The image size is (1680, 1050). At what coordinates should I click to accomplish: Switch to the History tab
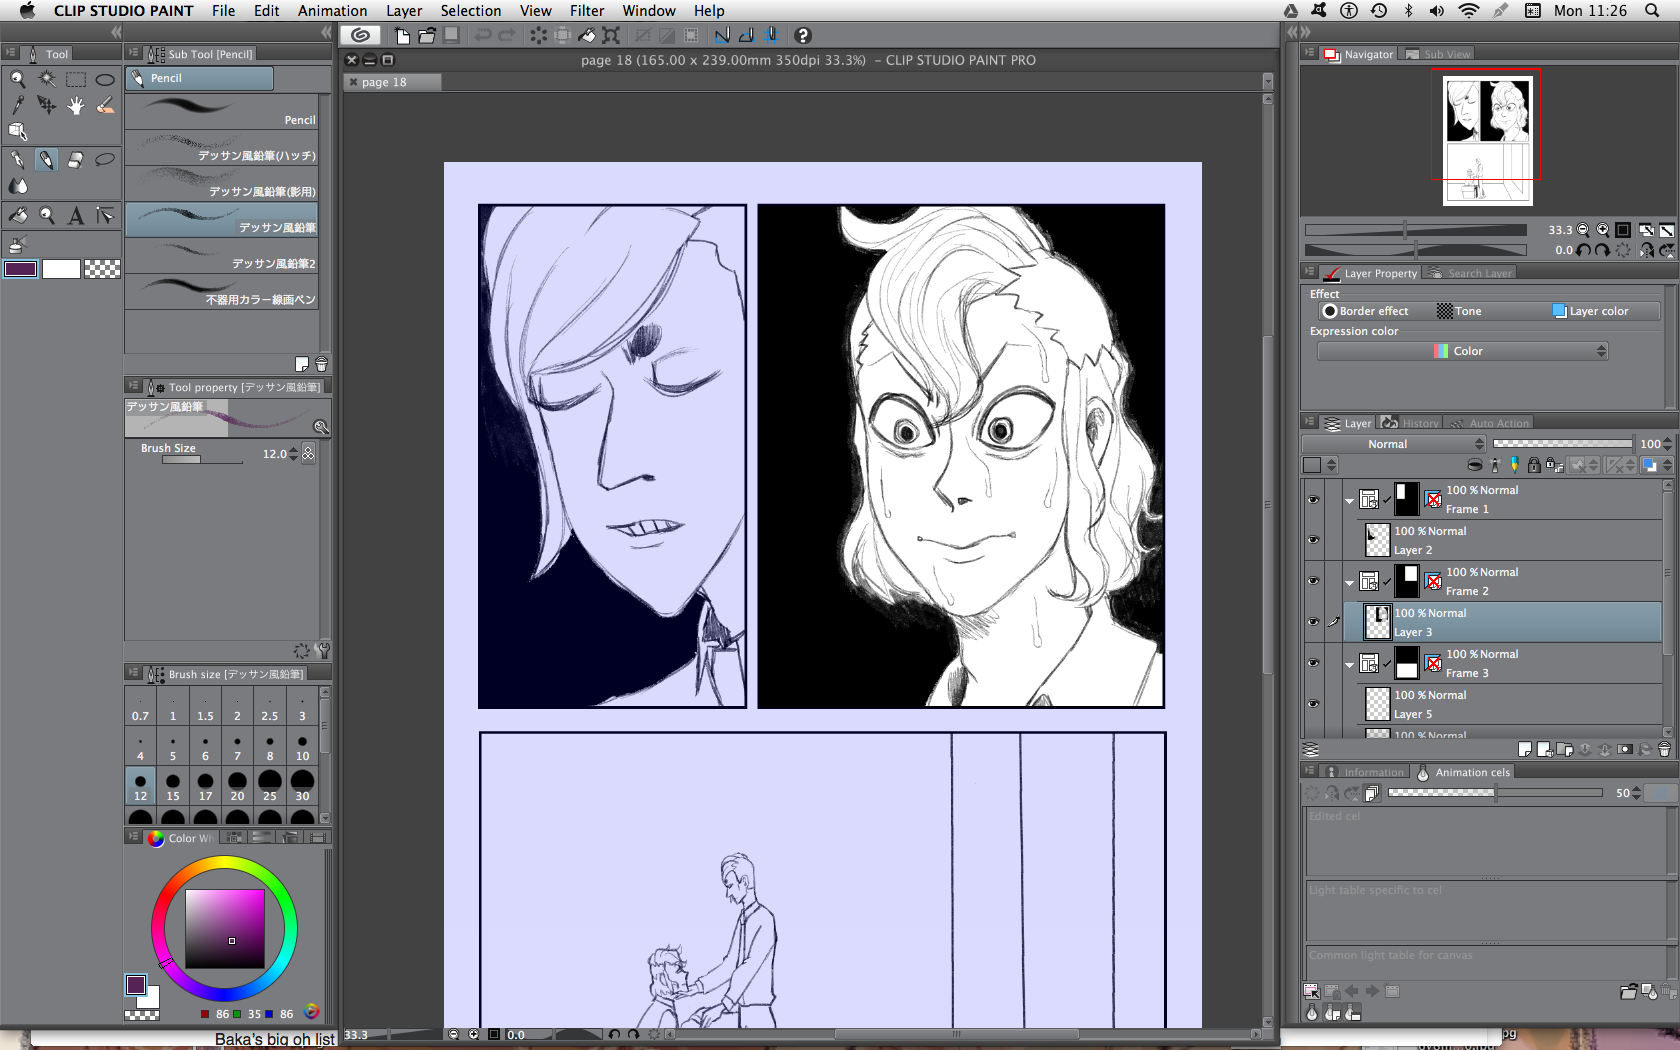point(1411,423)
